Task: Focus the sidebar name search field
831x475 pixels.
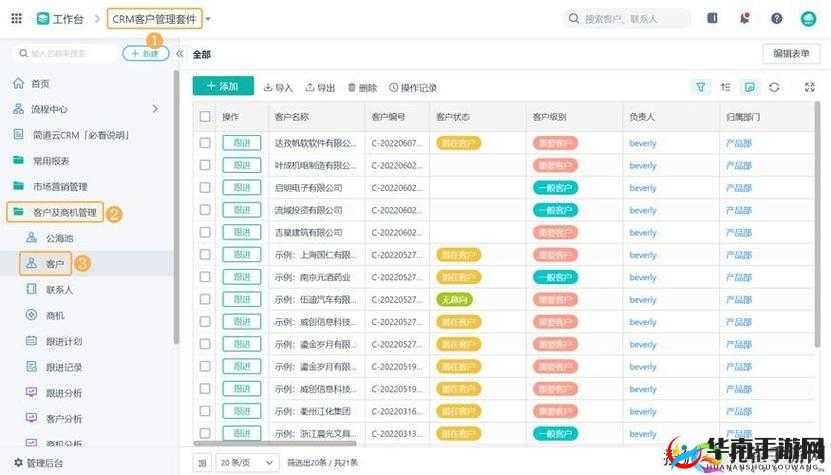Action: tap(64, 54)
